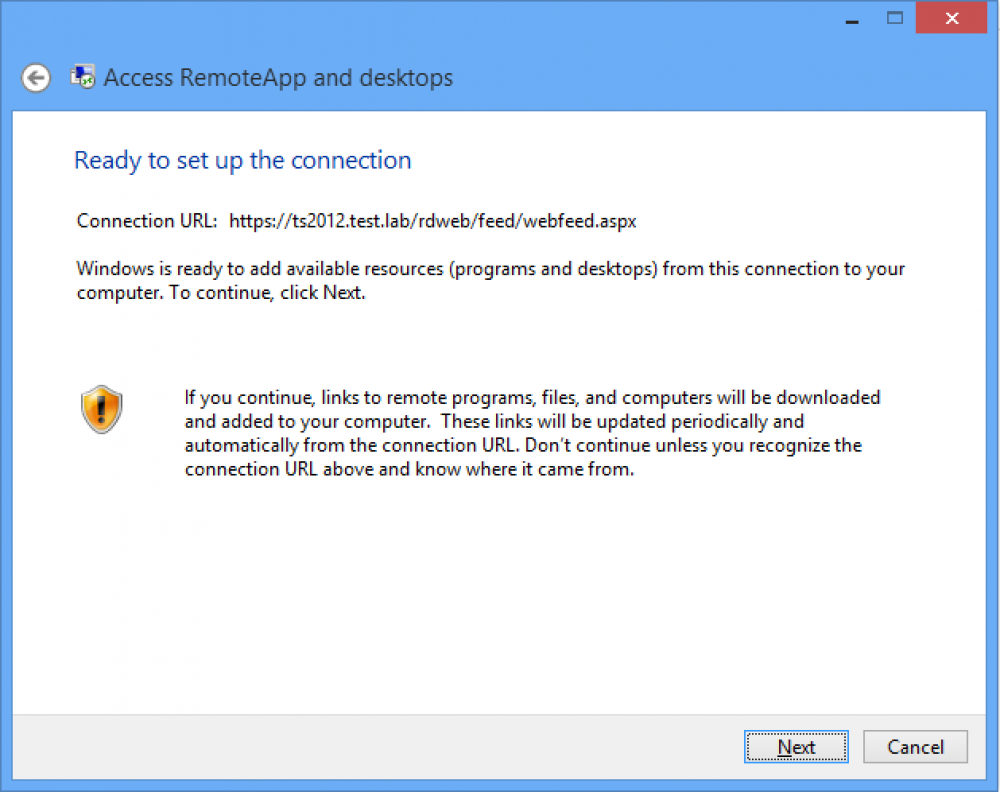1000x792 pixels.
Task: Click the "Access RemoteApp and desktops" title text
Action: (278, 78)
